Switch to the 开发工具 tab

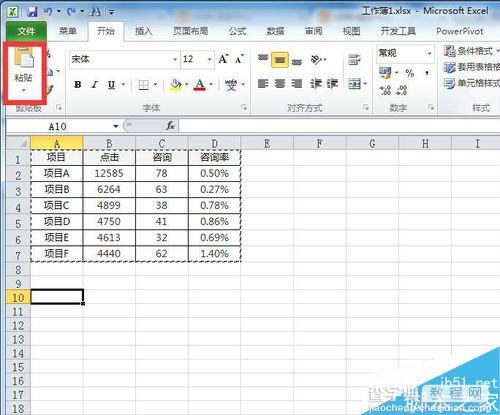coord(398,31)
